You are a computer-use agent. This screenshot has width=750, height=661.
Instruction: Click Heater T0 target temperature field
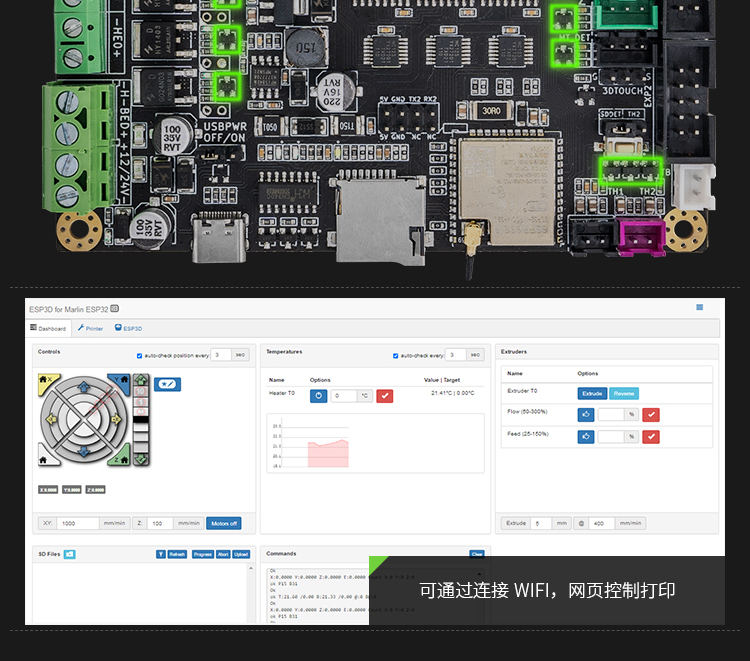[x=345, y=396]
